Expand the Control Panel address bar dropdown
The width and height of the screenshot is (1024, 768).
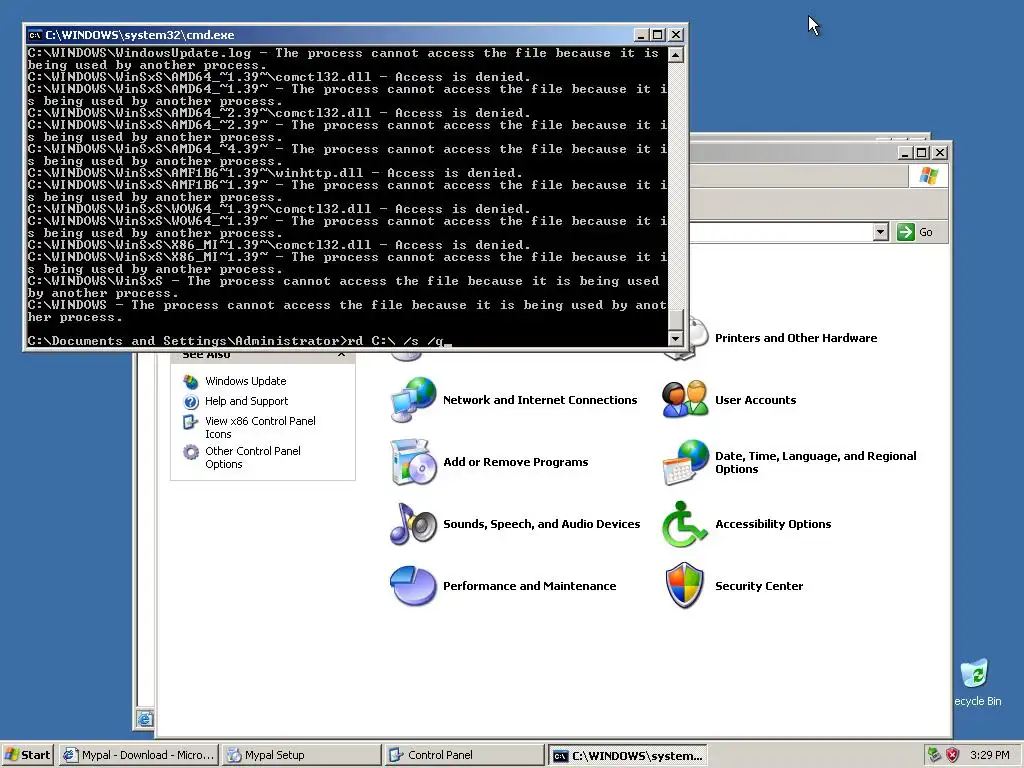click(880, 232)
